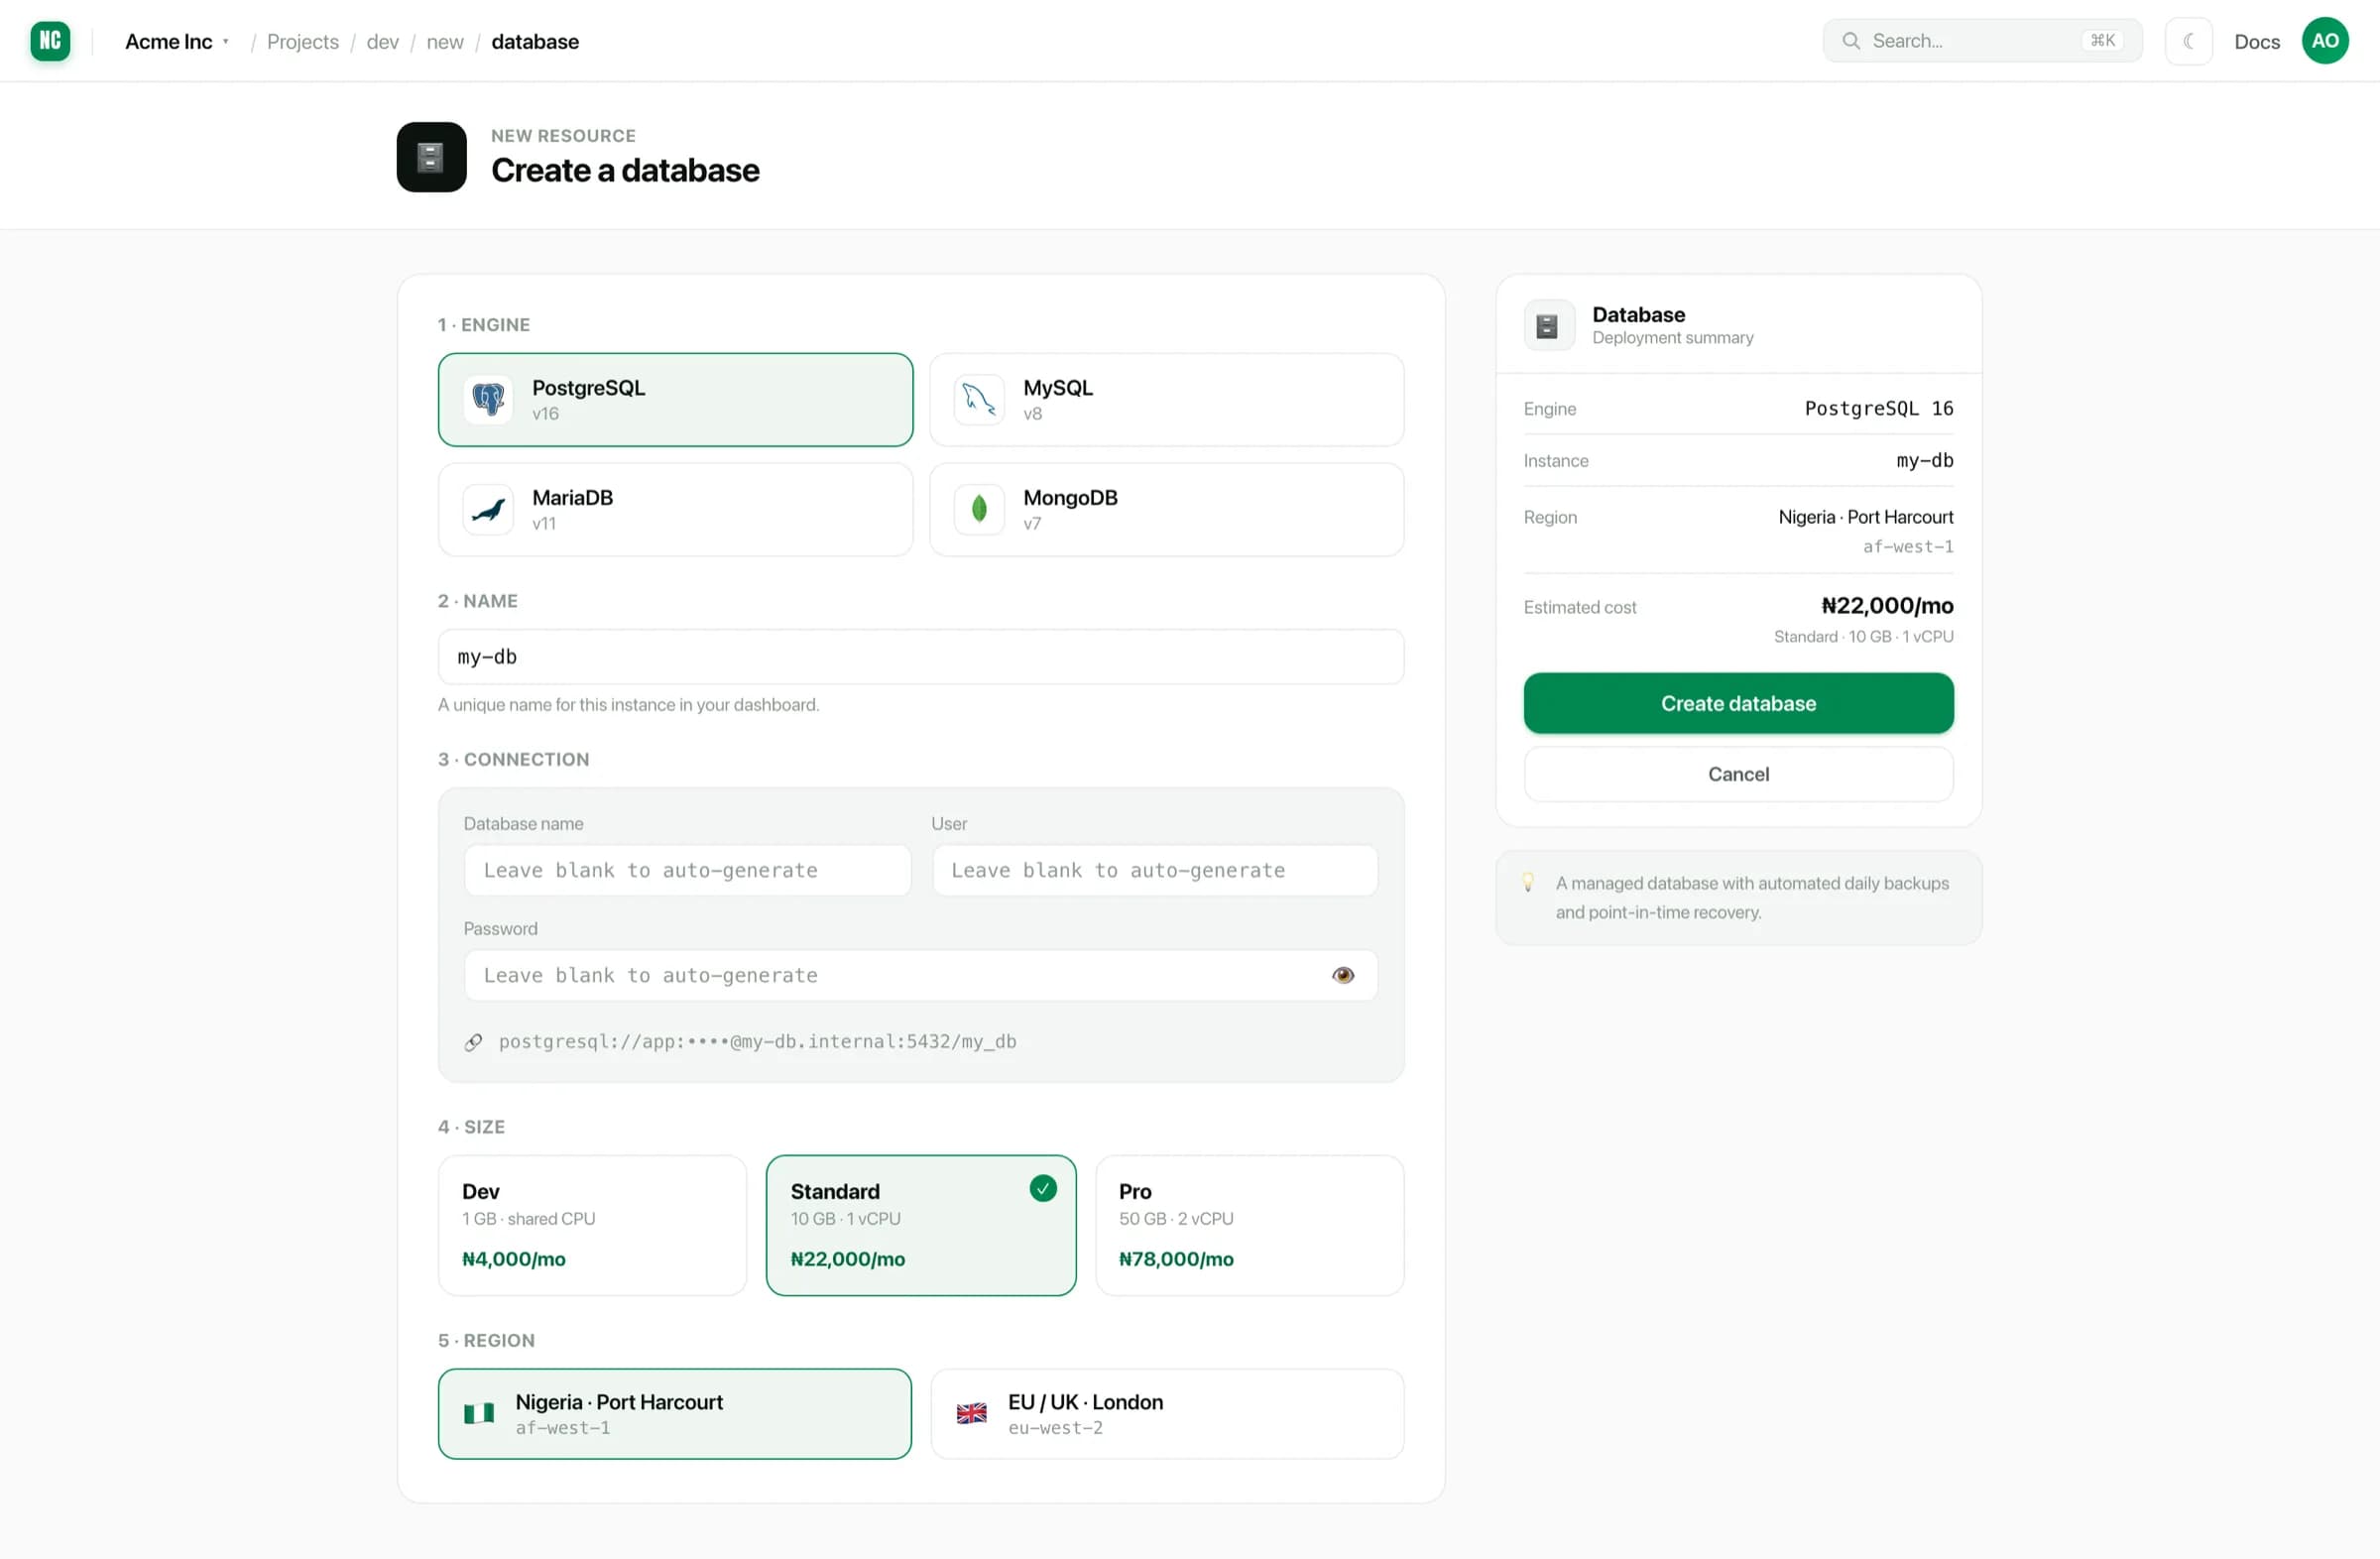
Task: Click the Create database button
Action: tap(1738, 703)
